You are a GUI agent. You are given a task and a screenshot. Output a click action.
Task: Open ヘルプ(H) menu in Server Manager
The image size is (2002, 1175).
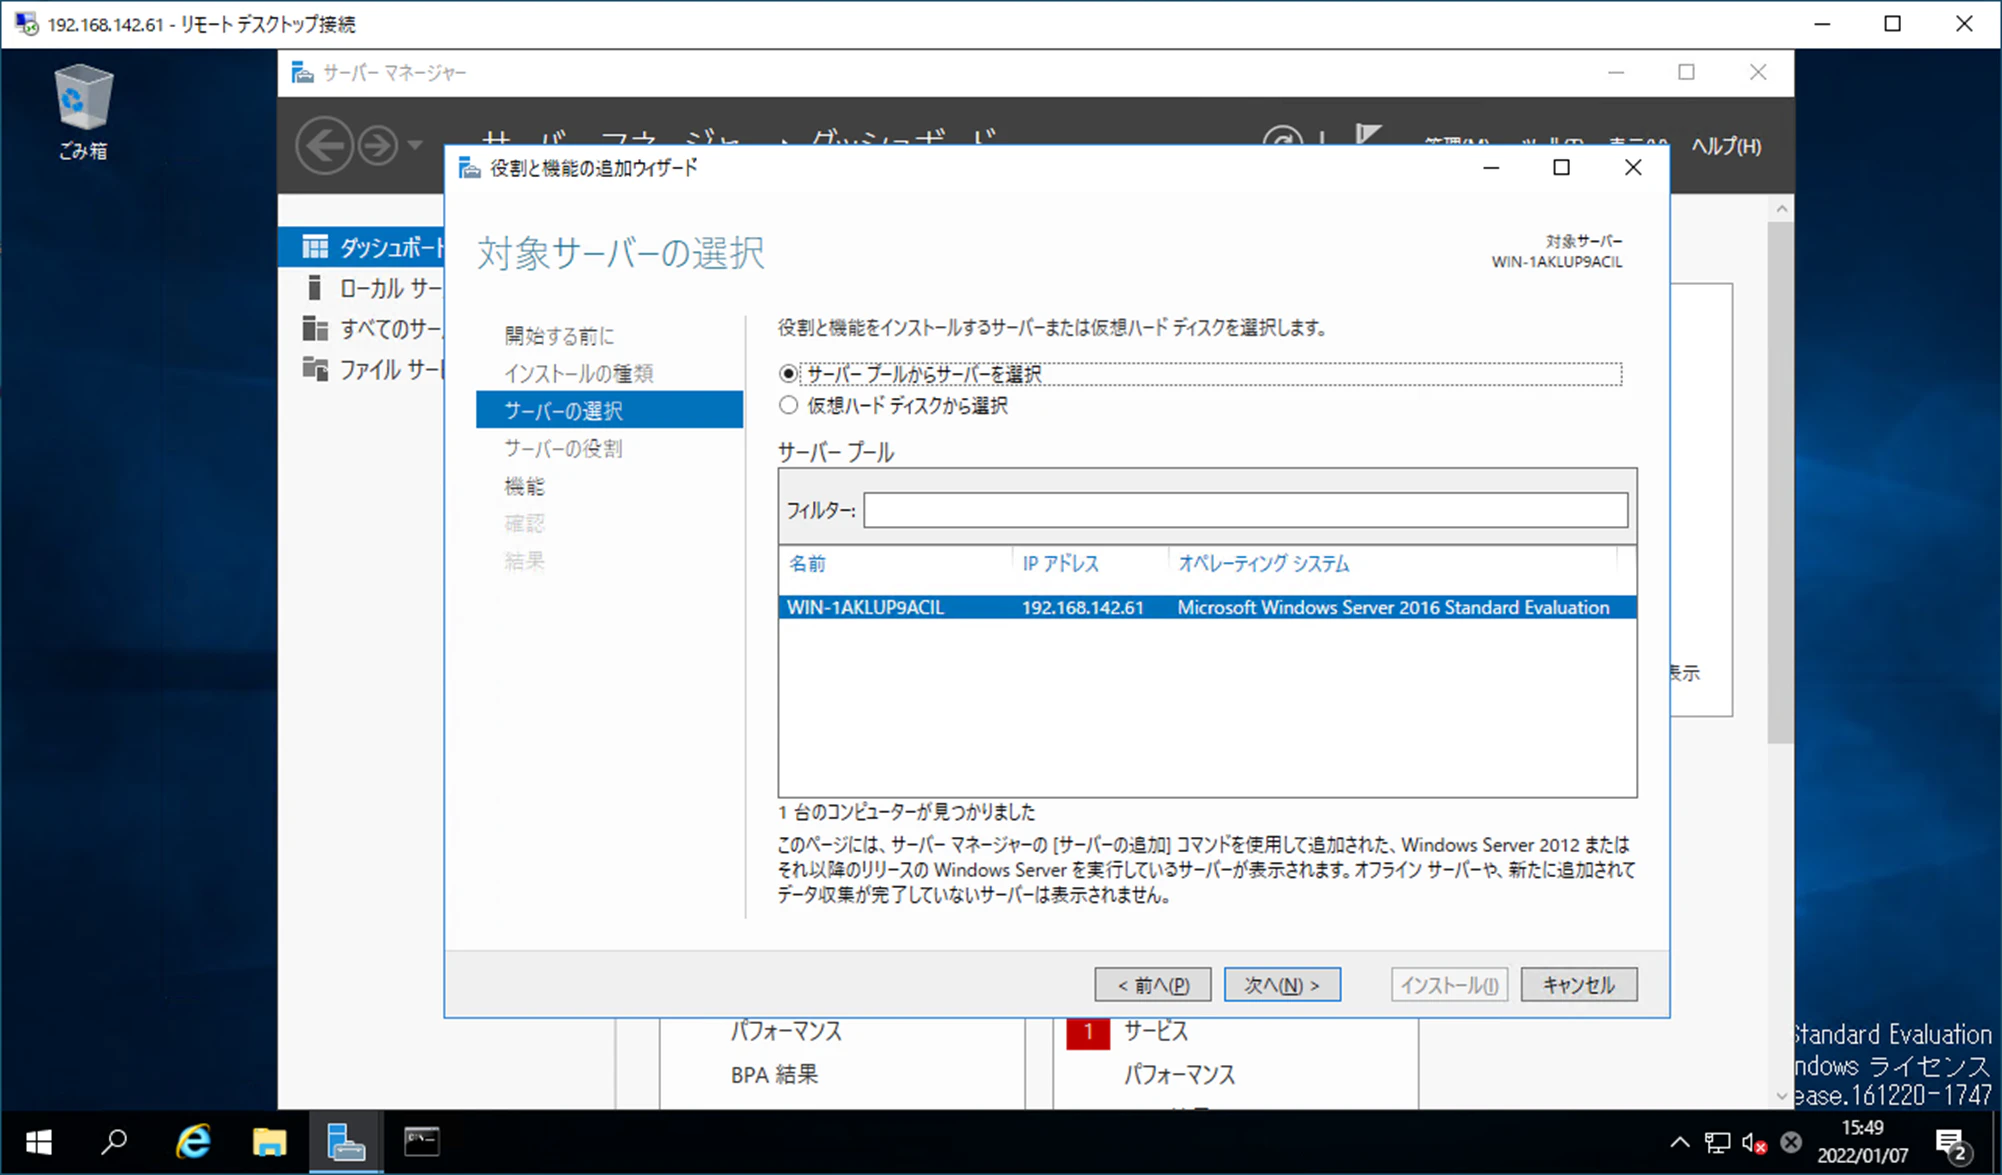coord(1726,146)
